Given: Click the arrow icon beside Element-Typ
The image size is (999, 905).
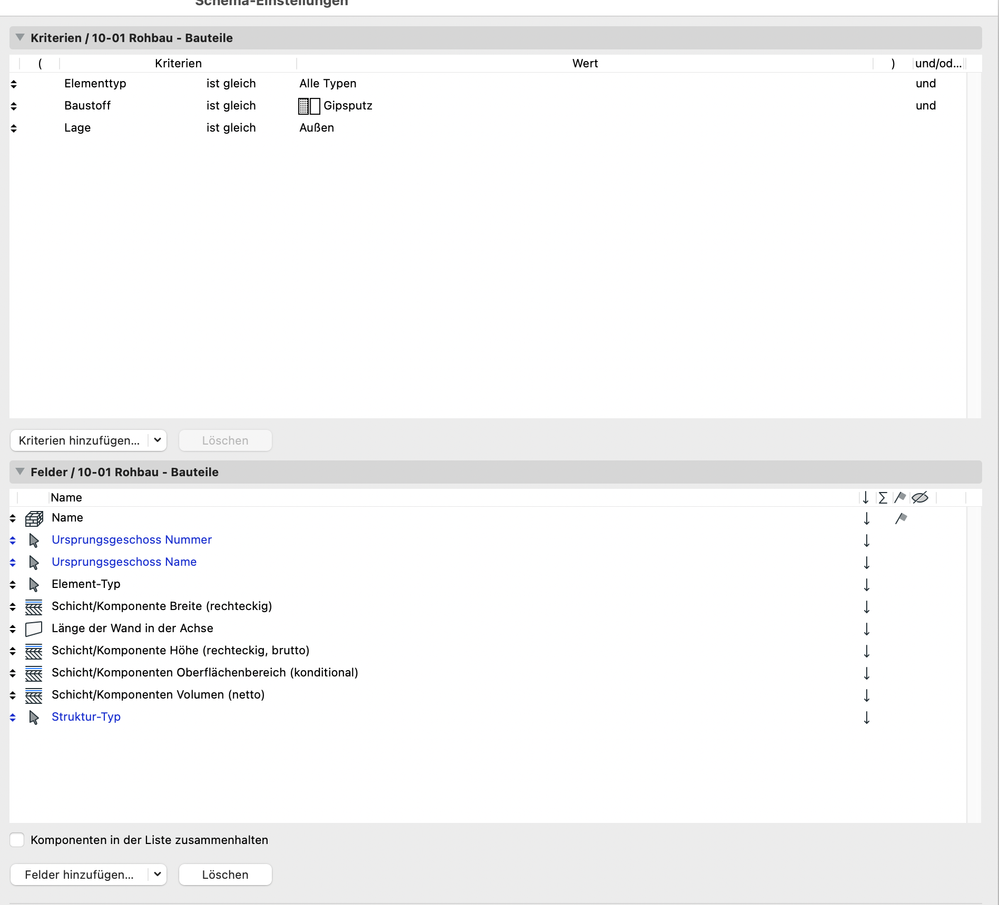Looking at the screenshot, I should 34,584.
